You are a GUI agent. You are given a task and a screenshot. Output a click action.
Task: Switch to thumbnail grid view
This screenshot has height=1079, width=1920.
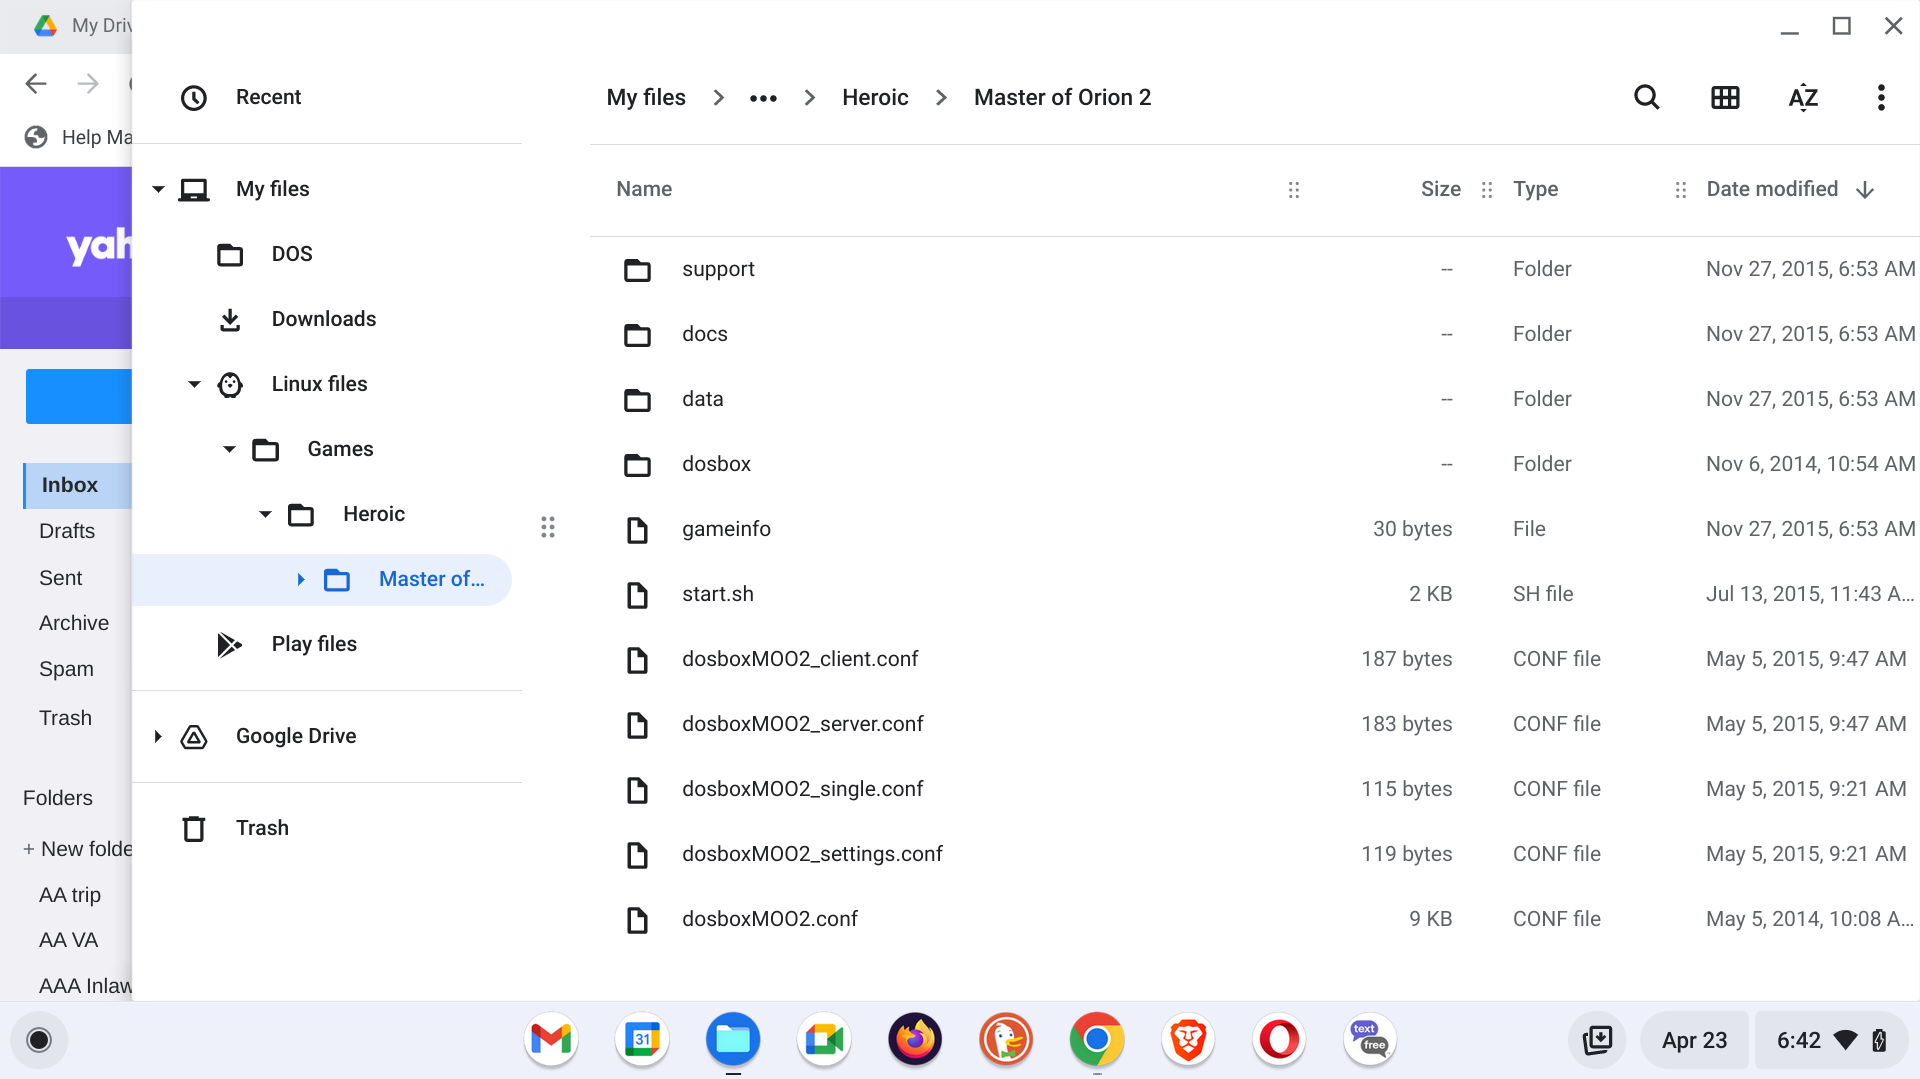click(1725, 97)
